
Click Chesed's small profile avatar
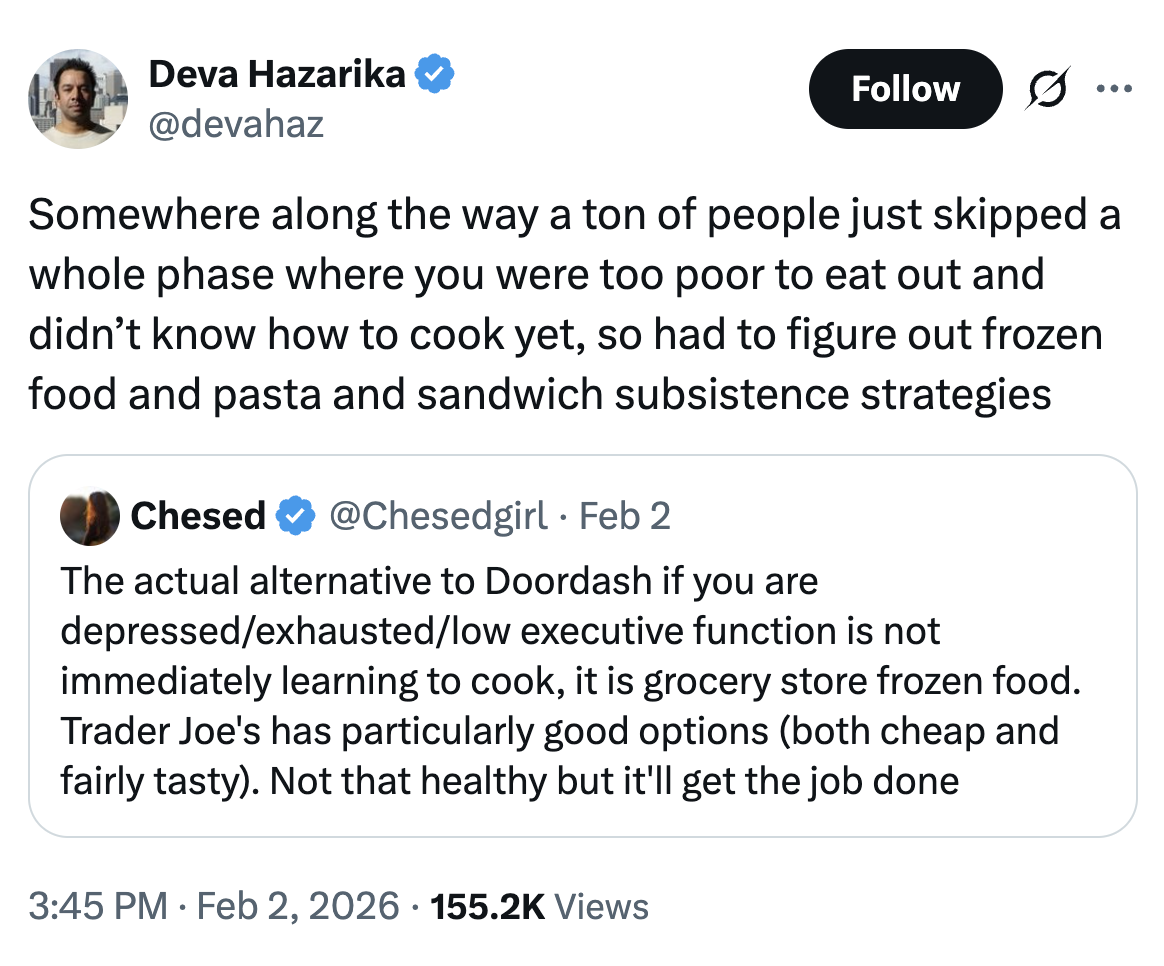point(91,516)
